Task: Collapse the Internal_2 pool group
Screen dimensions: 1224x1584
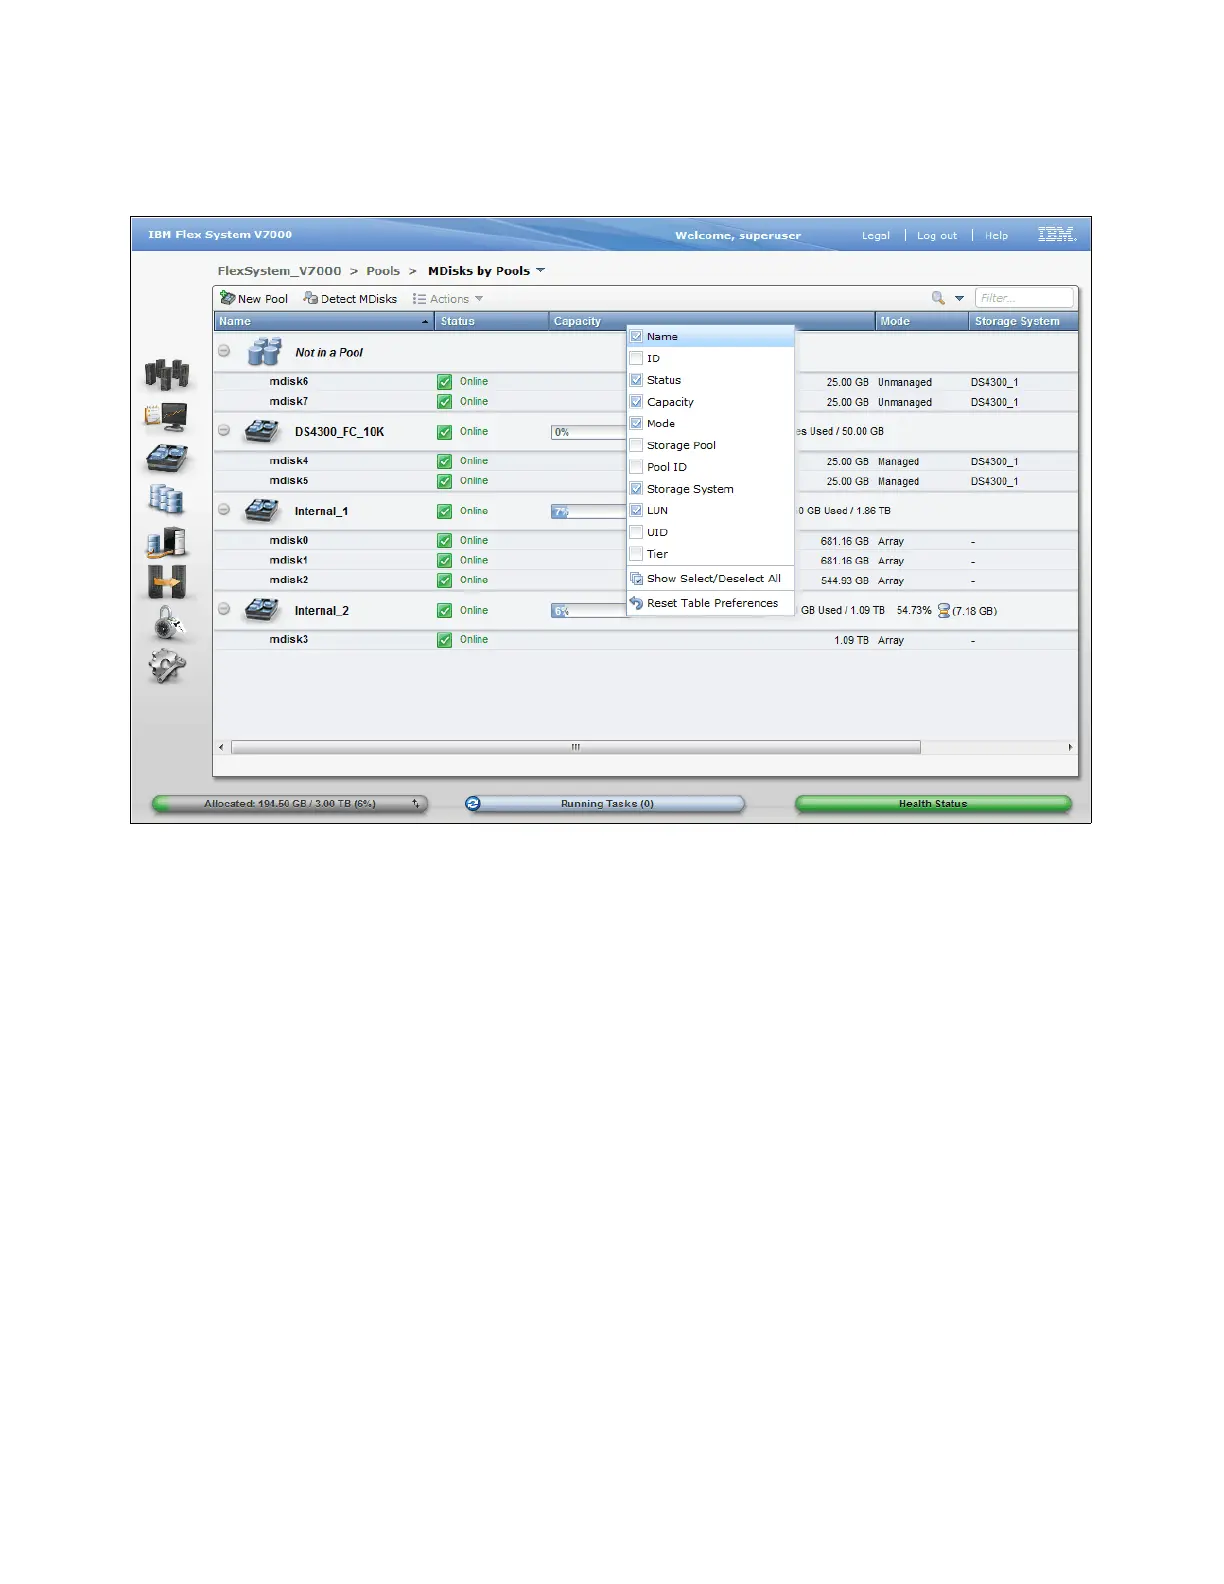Action: click(x=224, y=609)
